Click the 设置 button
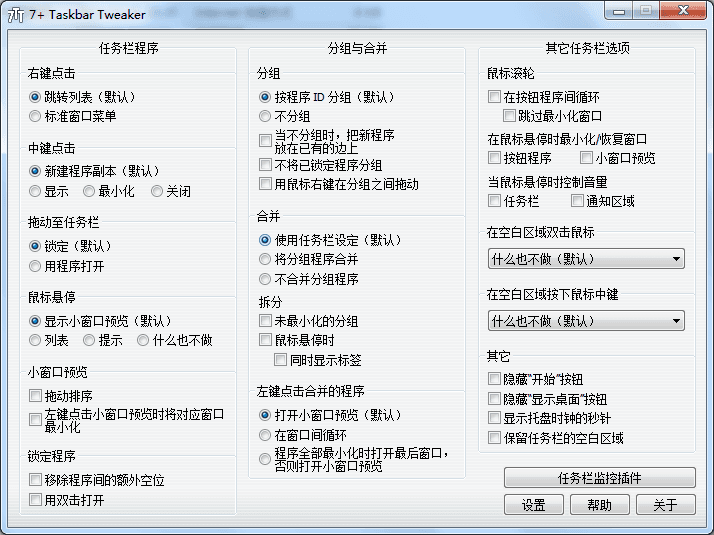This screenshot has height=535, width=714. pos(534,504)
